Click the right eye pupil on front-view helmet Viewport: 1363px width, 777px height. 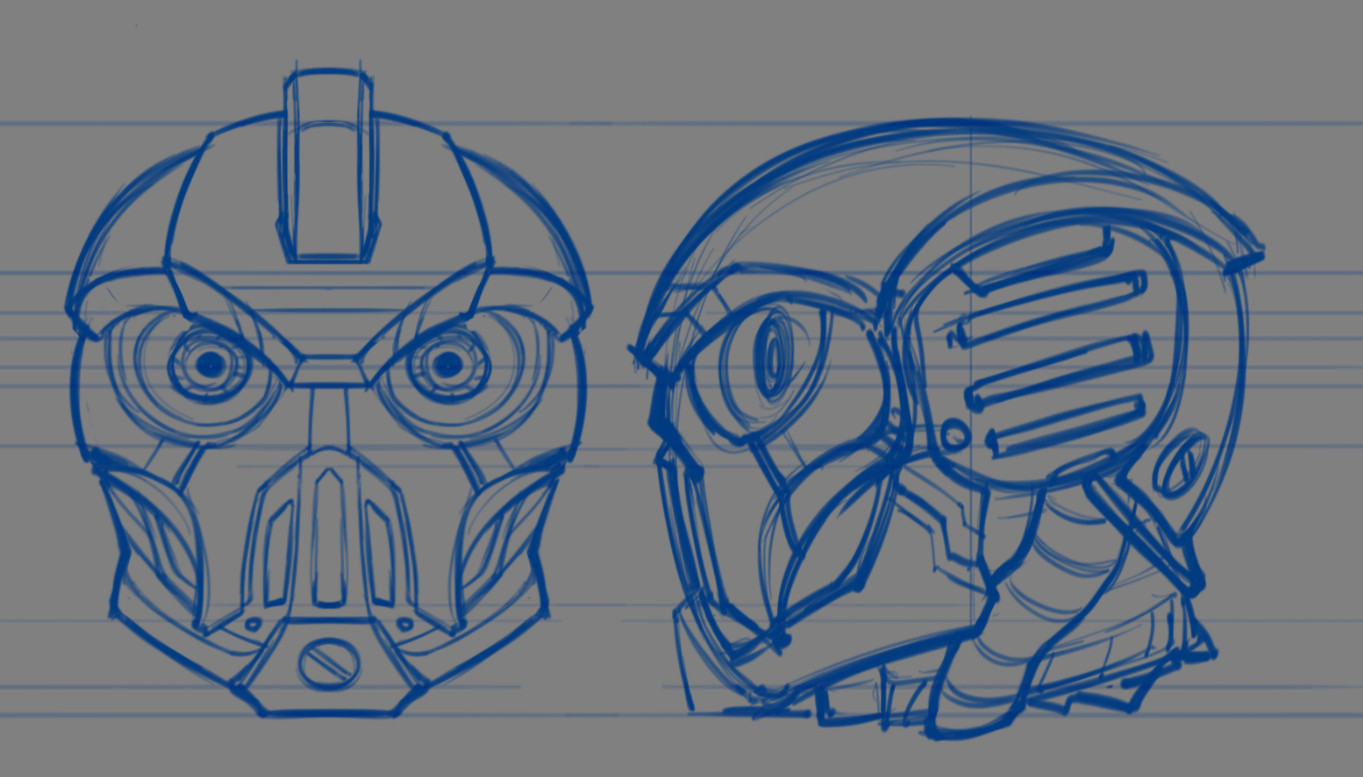coord(447,366)
